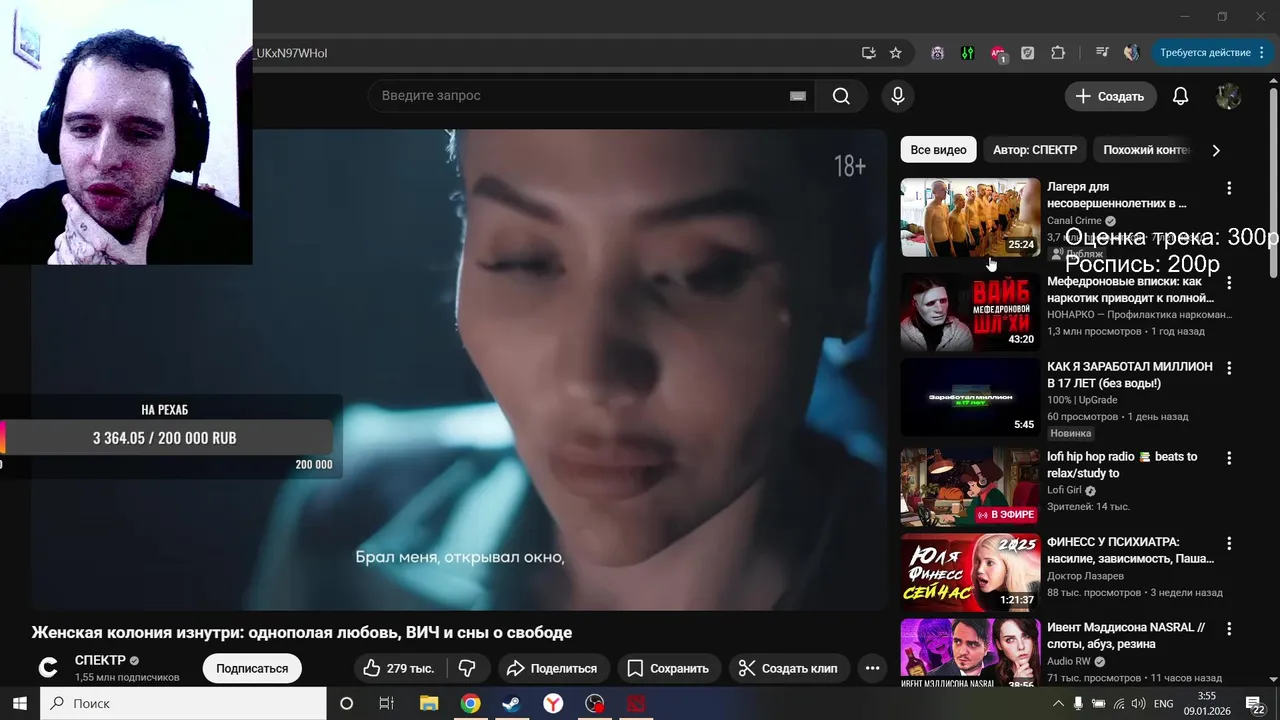Like the video with 279 тыс. thumbs up
The height and width of the screenshot is (720, 1280).
click(x=398, y=668)
